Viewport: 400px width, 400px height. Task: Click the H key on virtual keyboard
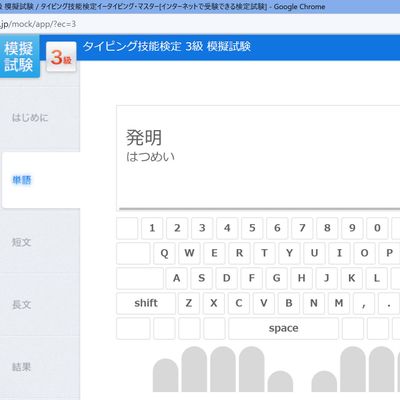302,278
